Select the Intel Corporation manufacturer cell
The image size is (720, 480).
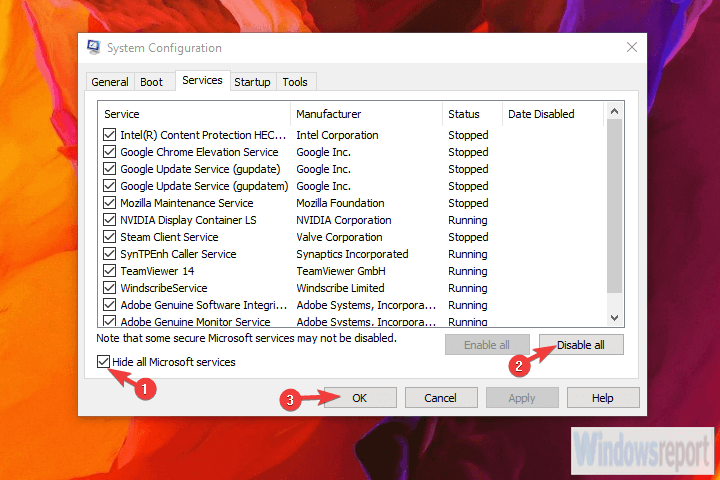point(337,135)
